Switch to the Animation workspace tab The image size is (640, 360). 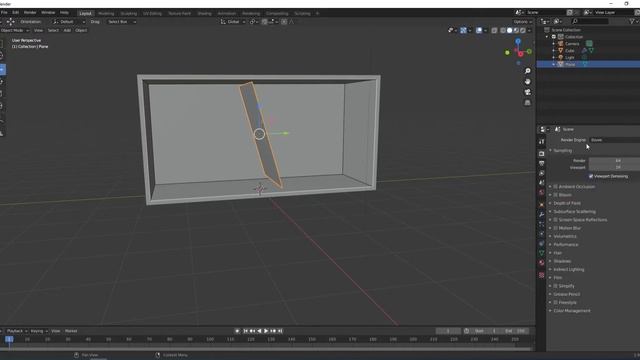(x=227, y=13)
